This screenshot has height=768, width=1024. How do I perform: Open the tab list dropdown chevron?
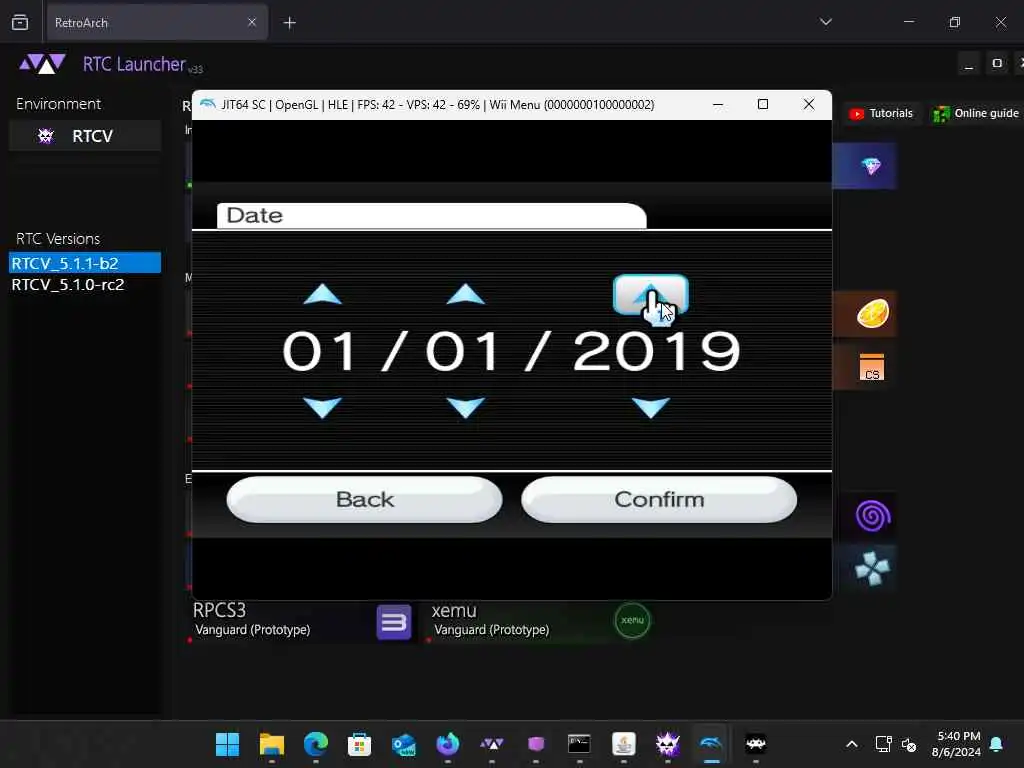click(825, 22)
